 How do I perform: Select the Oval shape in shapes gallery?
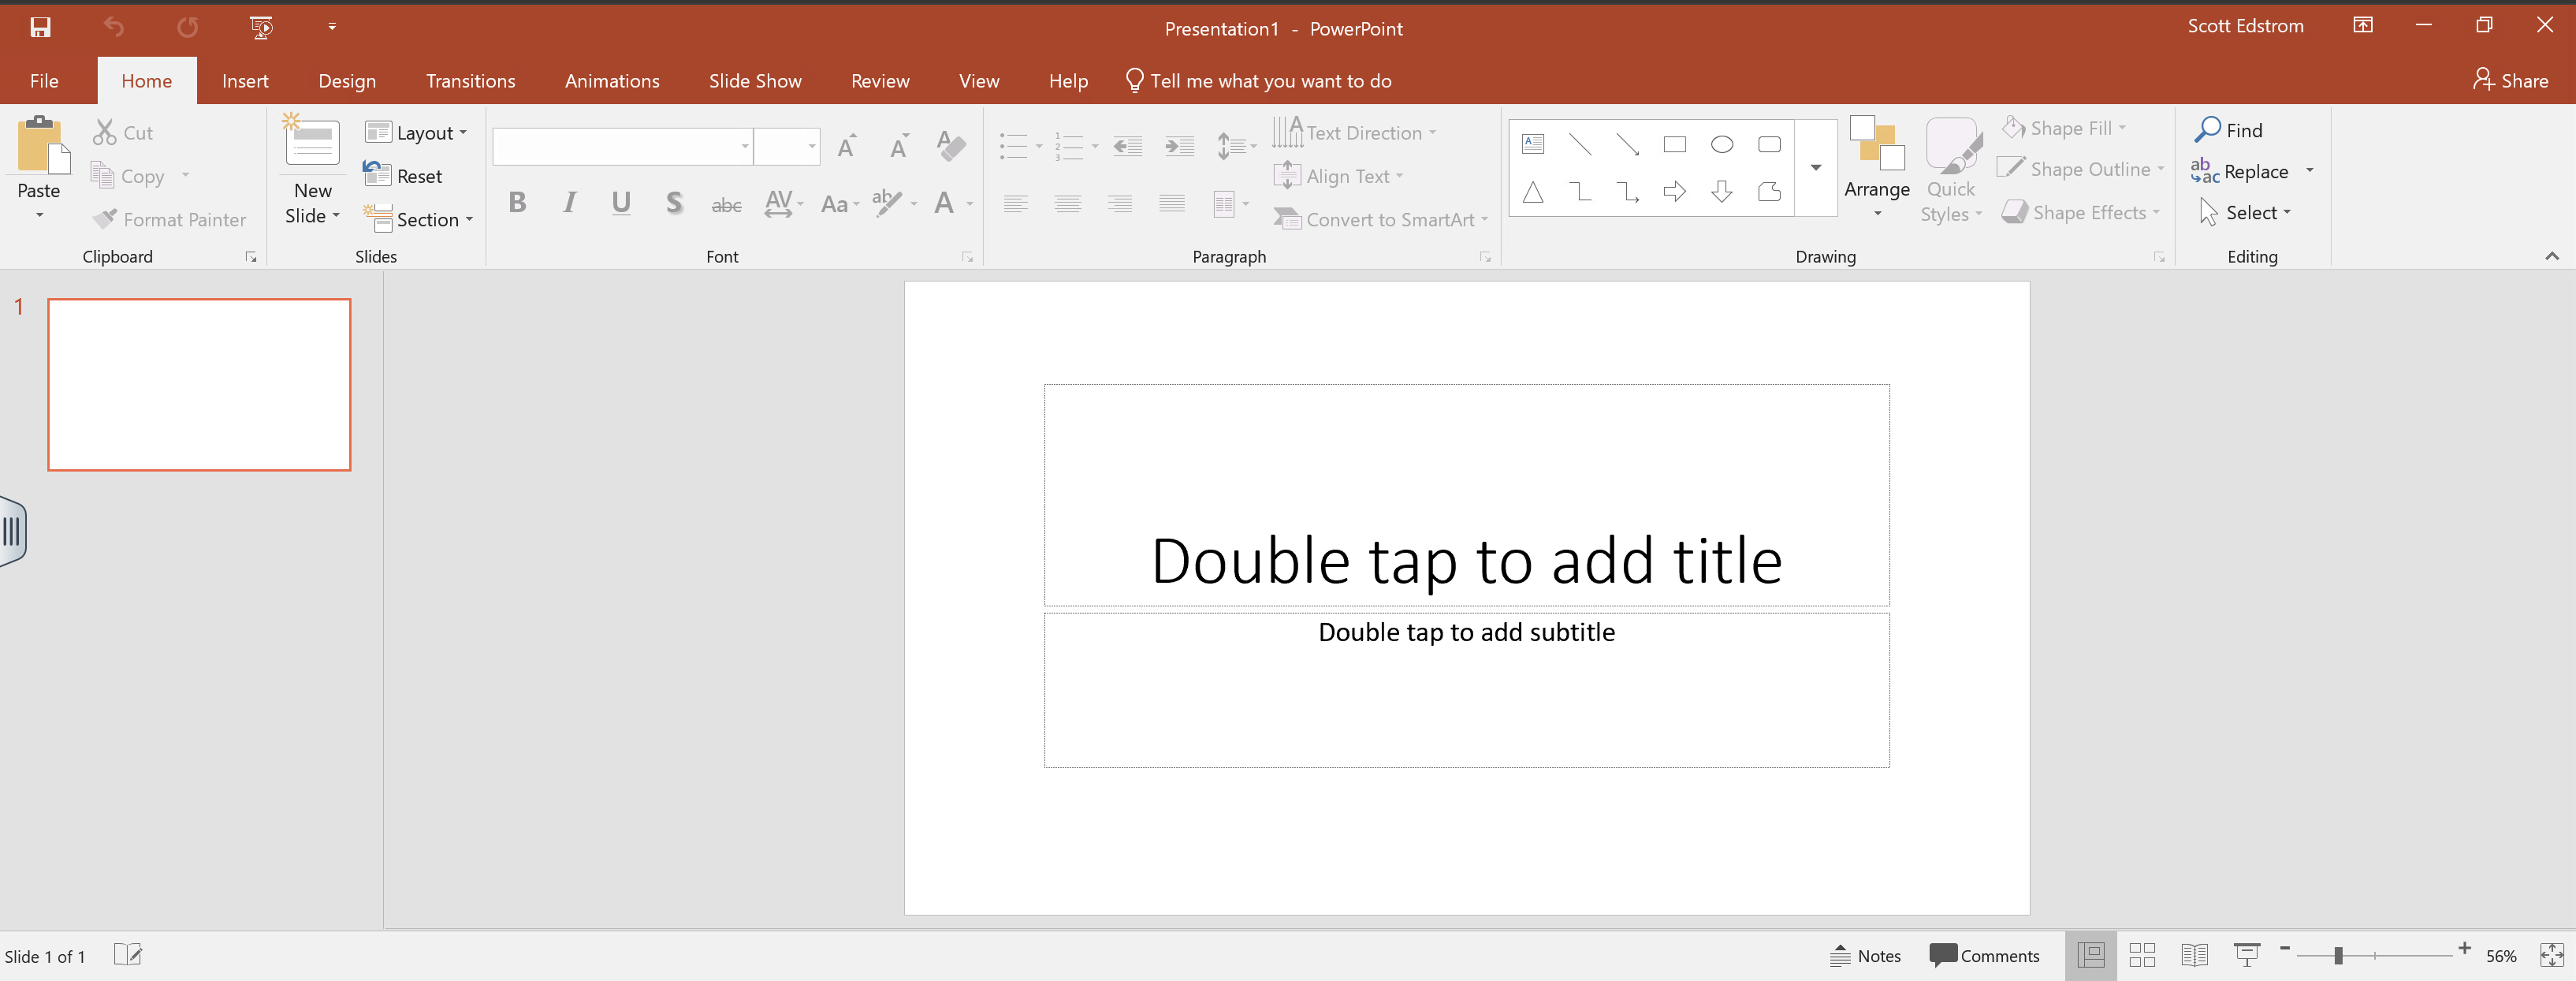coord(1721,145)
